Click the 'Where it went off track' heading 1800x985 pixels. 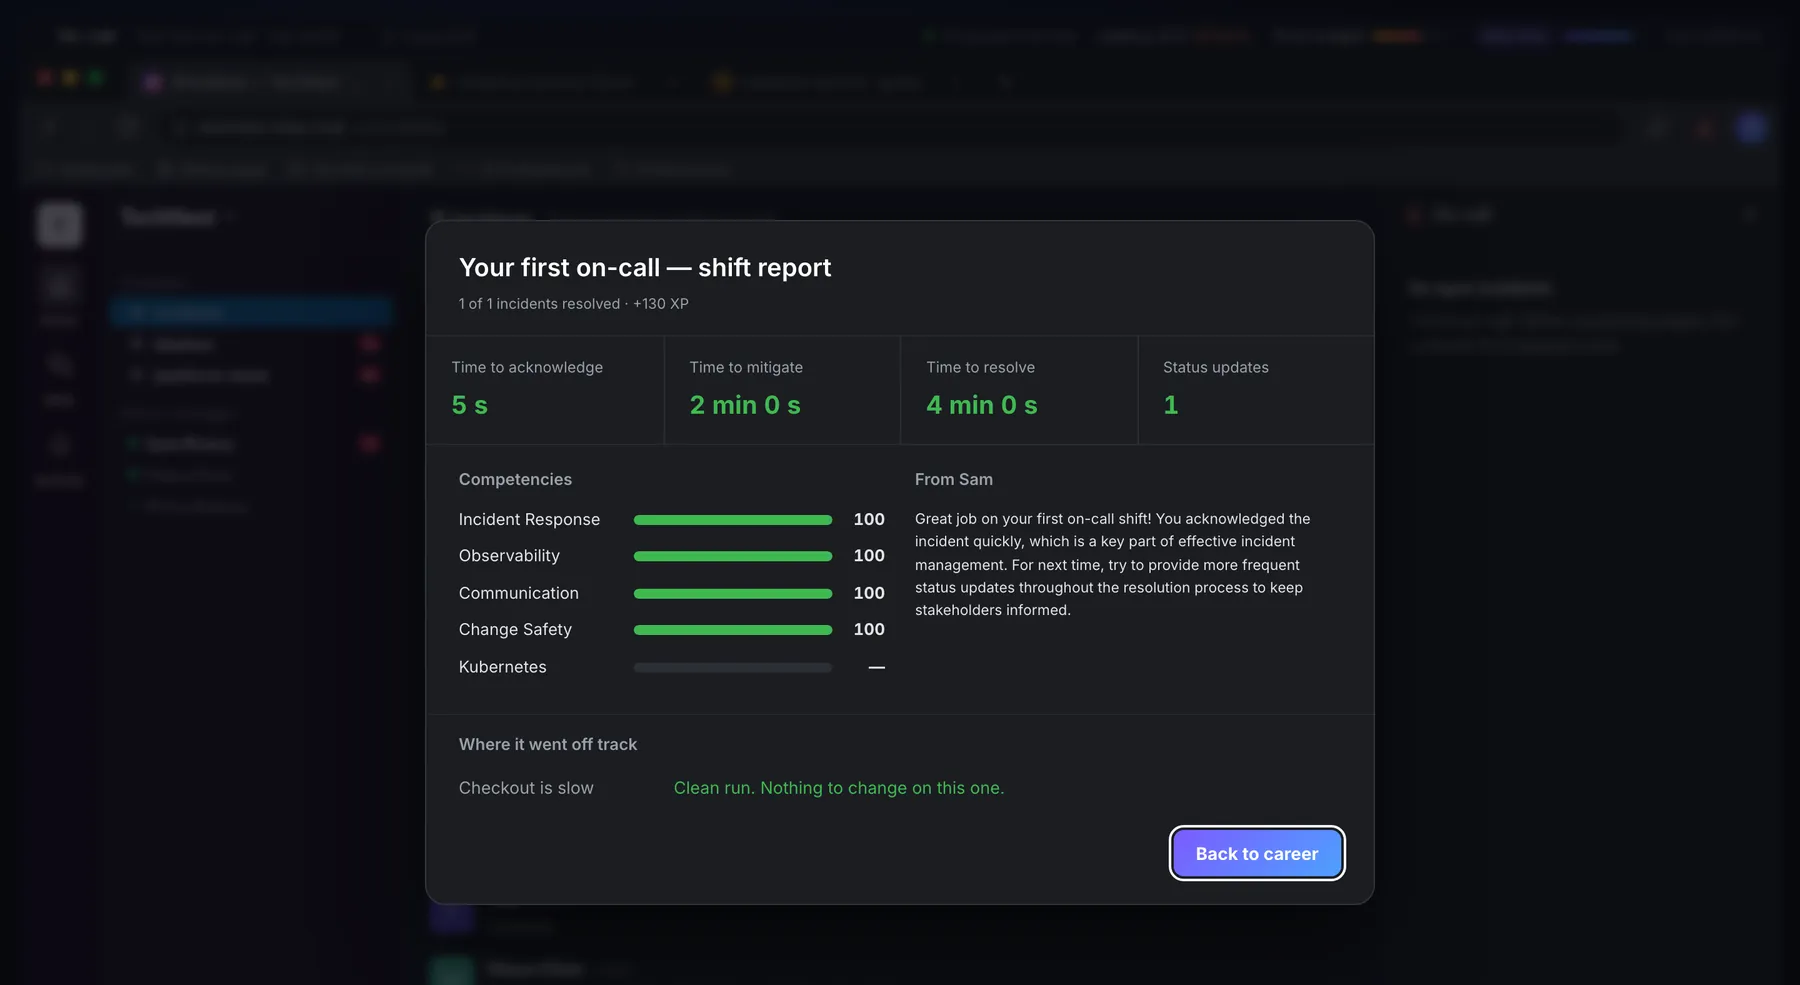[548, 744]
